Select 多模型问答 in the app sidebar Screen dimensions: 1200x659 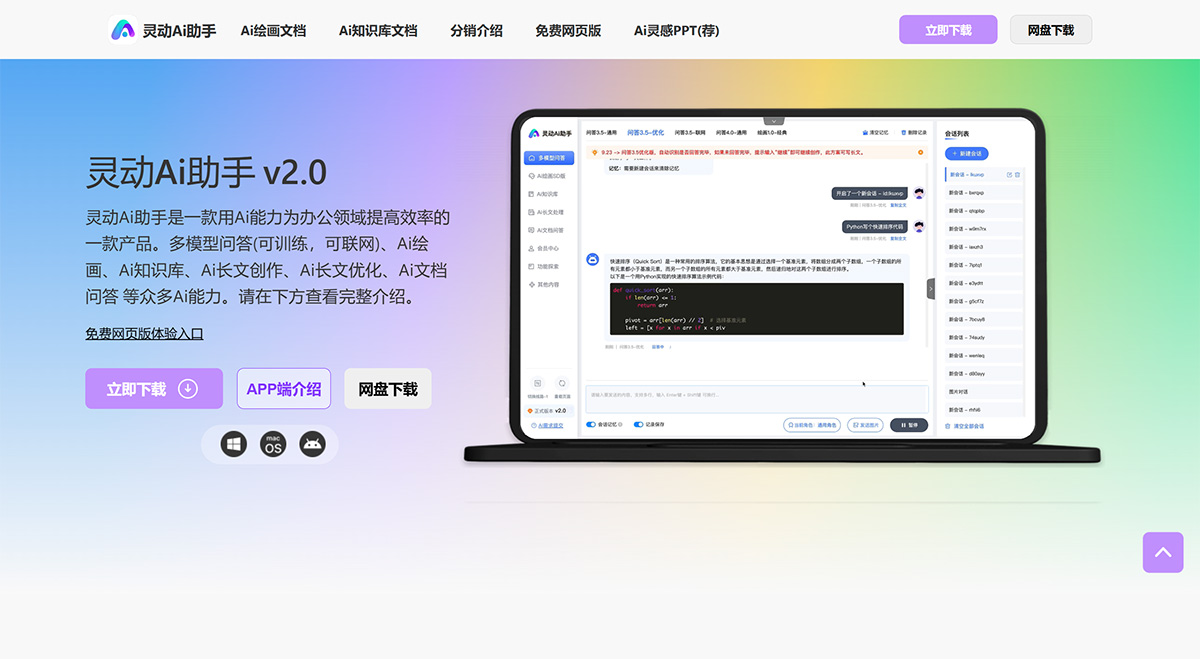pyautogui.click(x=548, y=157)
